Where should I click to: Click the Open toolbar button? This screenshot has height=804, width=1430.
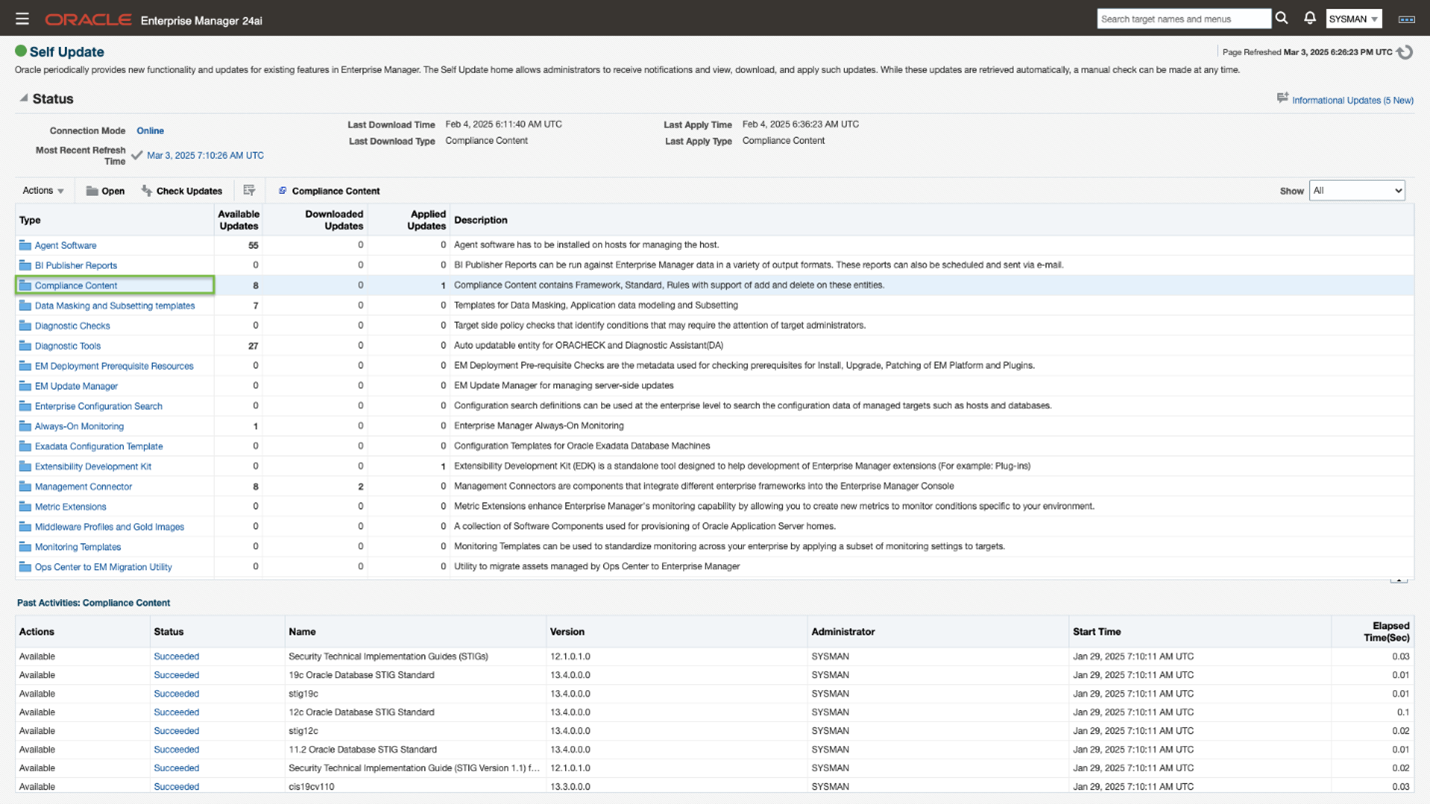105,191
